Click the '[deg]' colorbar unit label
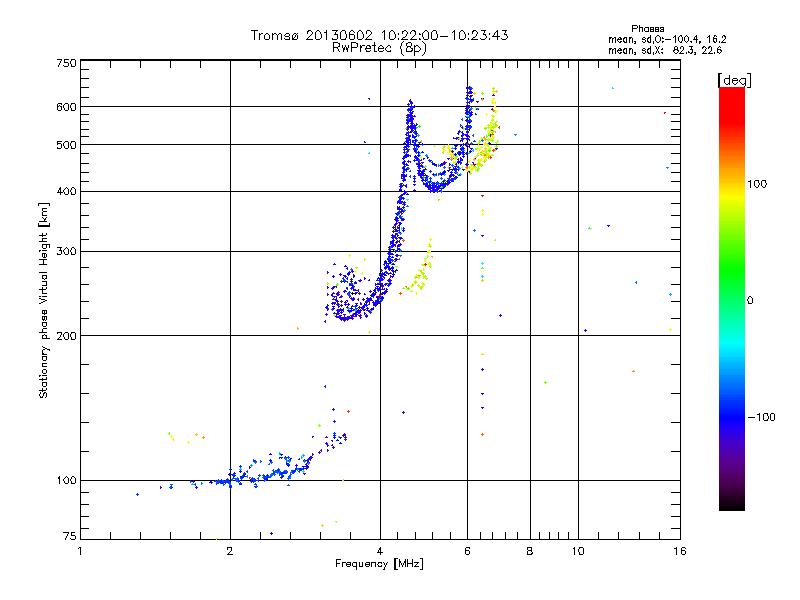This screenshot has height=600, width=800. pos(734,81)
